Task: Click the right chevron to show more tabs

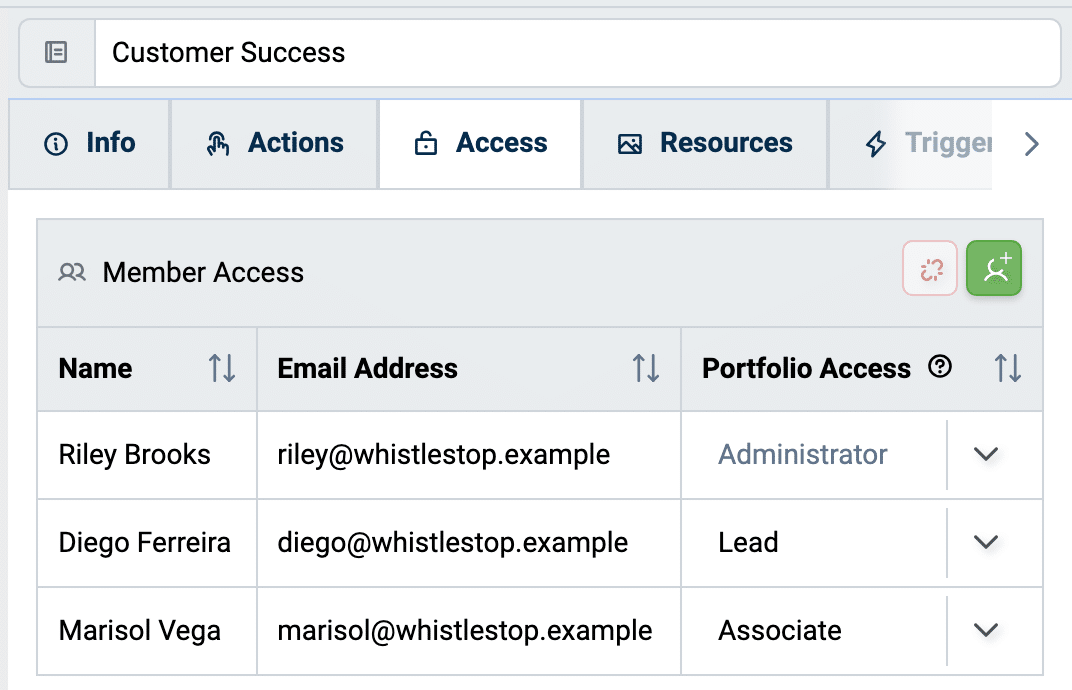Action: [x=1032, y=144]
